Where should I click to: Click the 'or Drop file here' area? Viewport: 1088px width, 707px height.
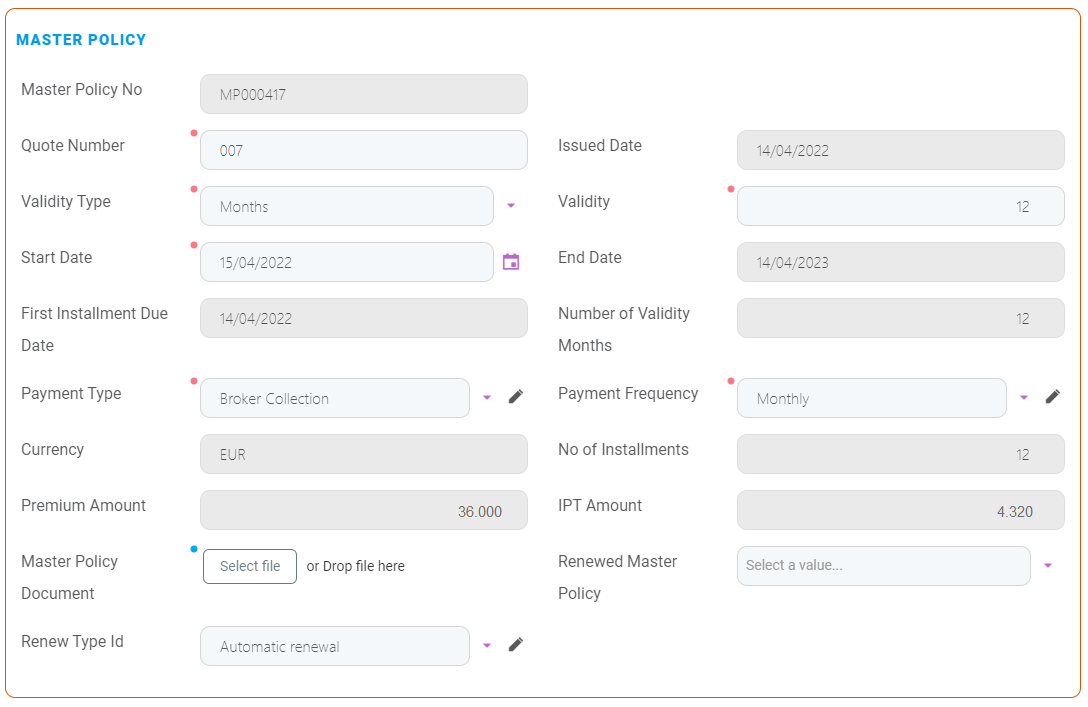355,566
